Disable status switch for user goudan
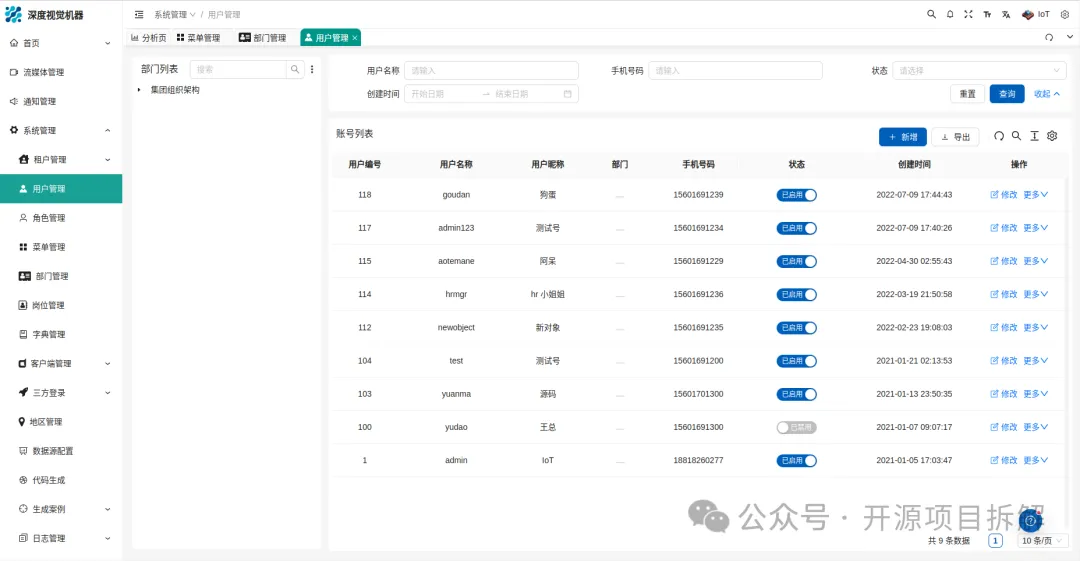Screen dimensions: 1080x561 tap(796, 195)
